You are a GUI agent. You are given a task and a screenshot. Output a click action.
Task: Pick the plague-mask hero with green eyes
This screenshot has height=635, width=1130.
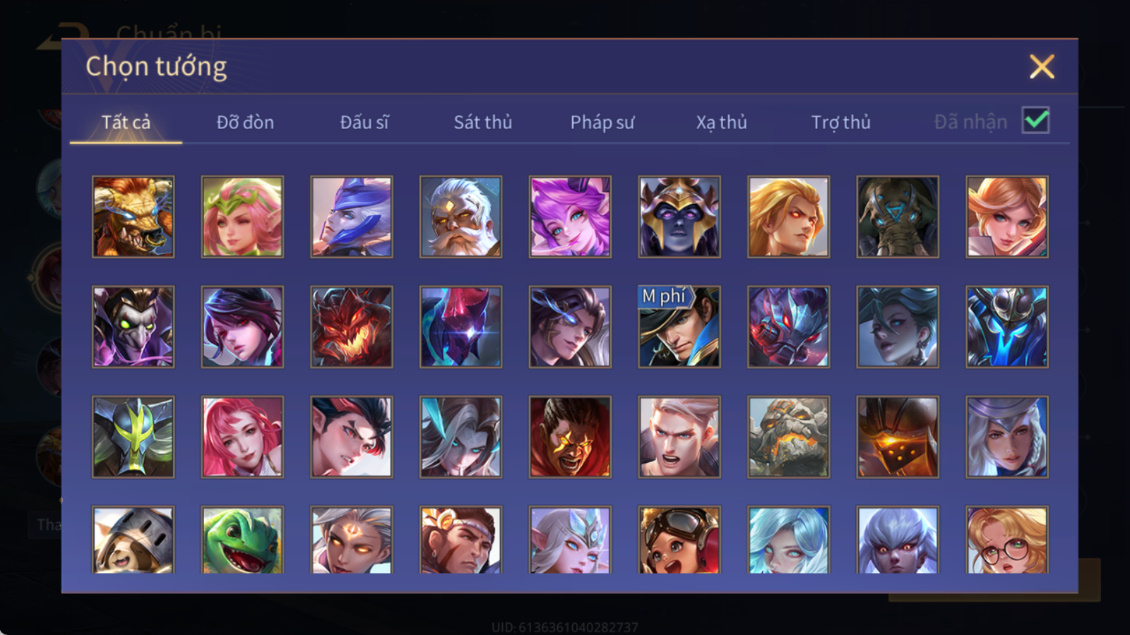133,327
